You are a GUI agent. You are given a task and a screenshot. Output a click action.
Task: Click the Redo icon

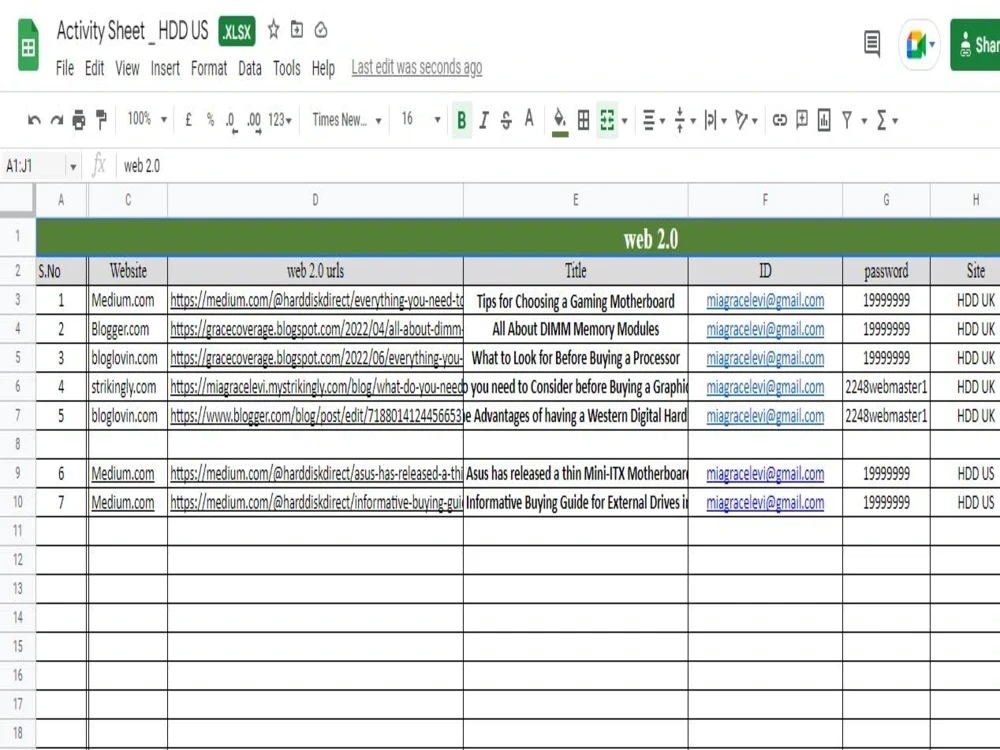pyautogui.click(x=57, y=120)
